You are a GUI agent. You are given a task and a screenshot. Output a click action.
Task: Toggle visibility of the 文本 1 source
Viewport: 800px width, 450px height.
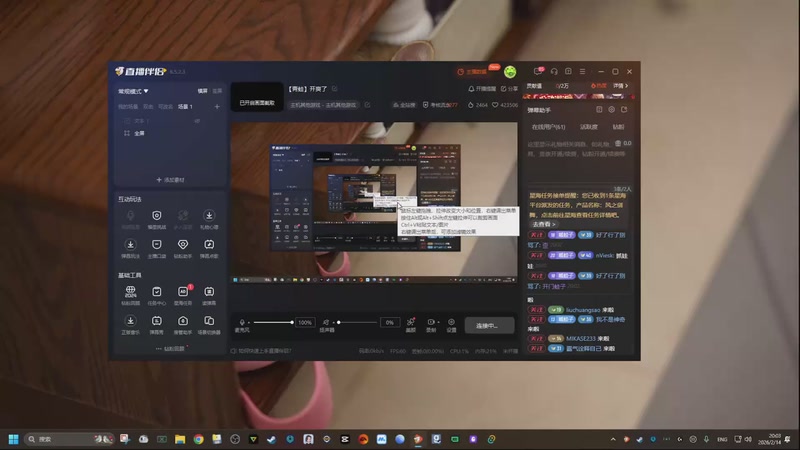point(197,121)
